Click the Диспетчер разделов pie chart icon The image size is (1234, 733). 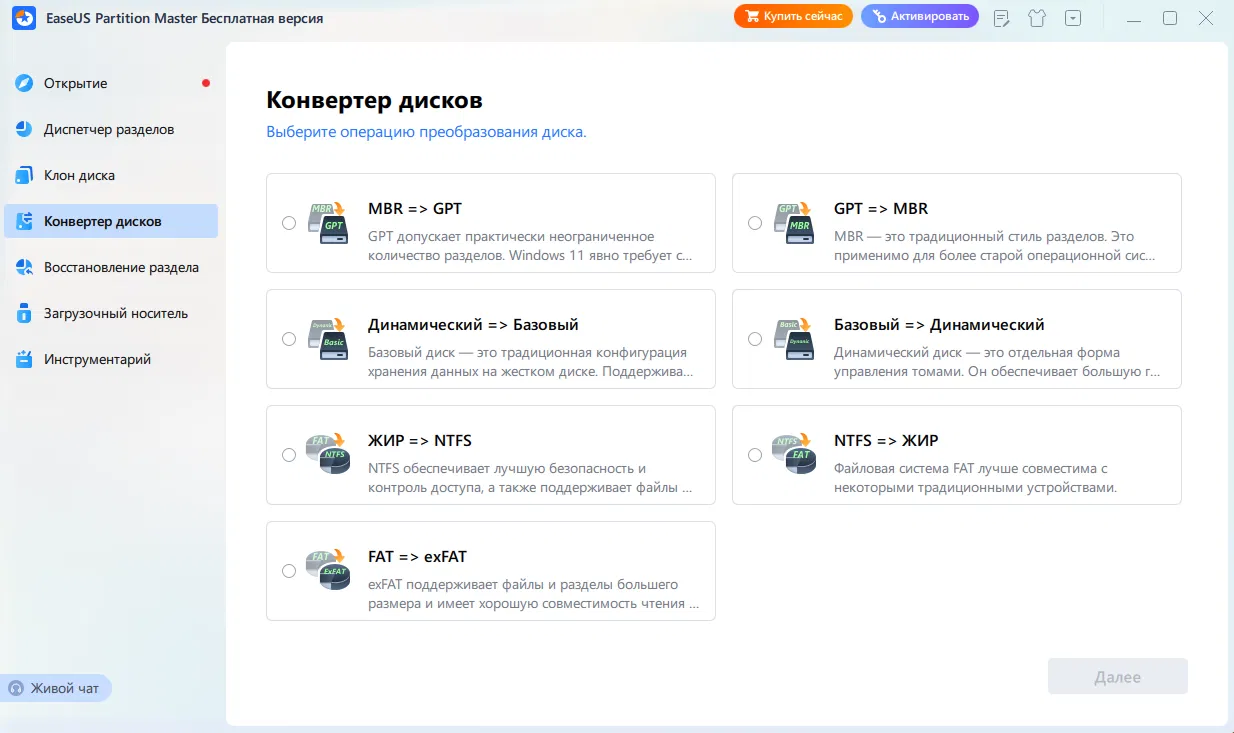(x=25, y=129)
